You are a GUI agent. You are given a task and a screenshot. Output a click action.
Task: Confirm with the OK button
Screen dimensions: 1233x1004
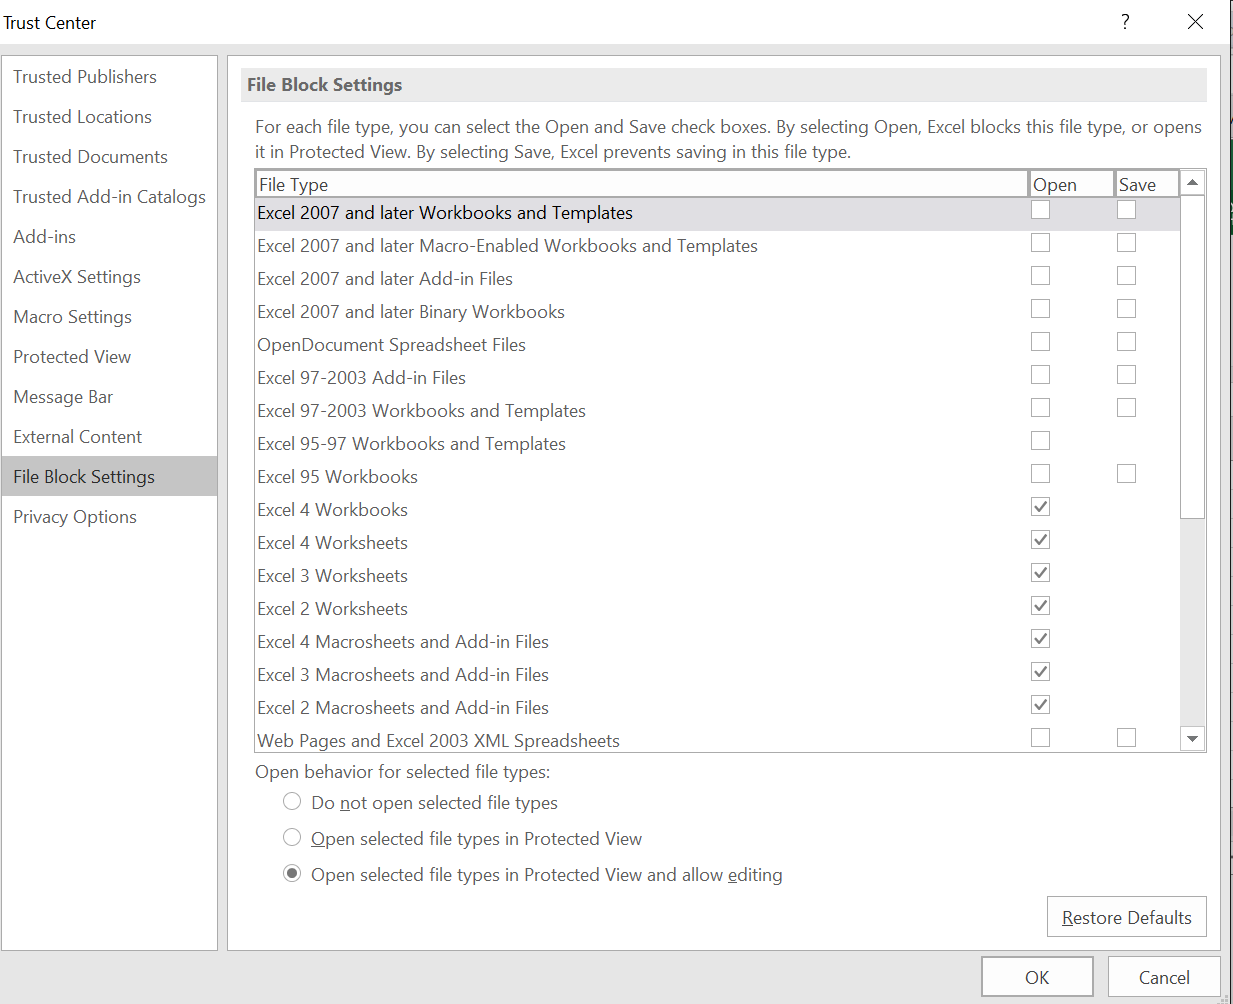pos(1038,977)
